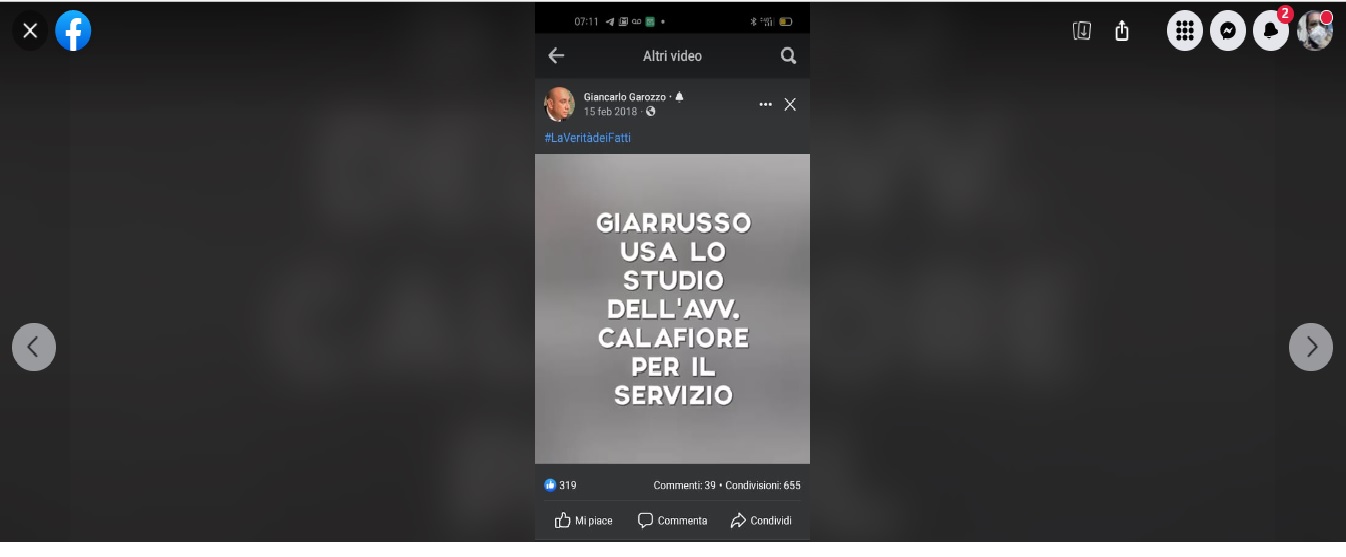Click the GIARRUSSO video thumbnail
The width and height of the screenshot is (1346, 557).
(672, 308)
